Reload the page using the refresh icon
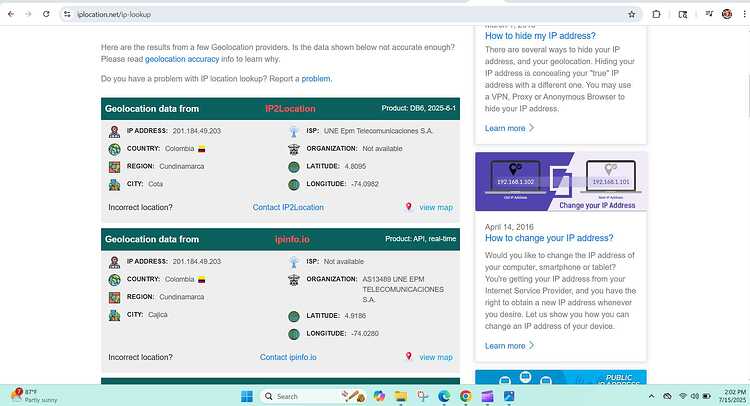Image resolution: width=750 pixels, height=406 pixels. point(46,14)
